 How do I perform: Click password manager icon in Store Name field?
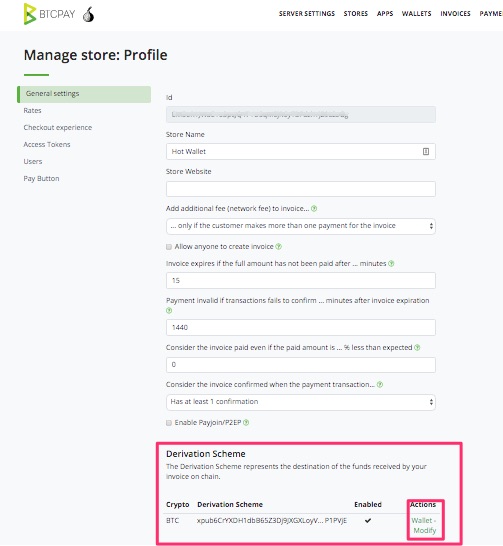(426, 151)
